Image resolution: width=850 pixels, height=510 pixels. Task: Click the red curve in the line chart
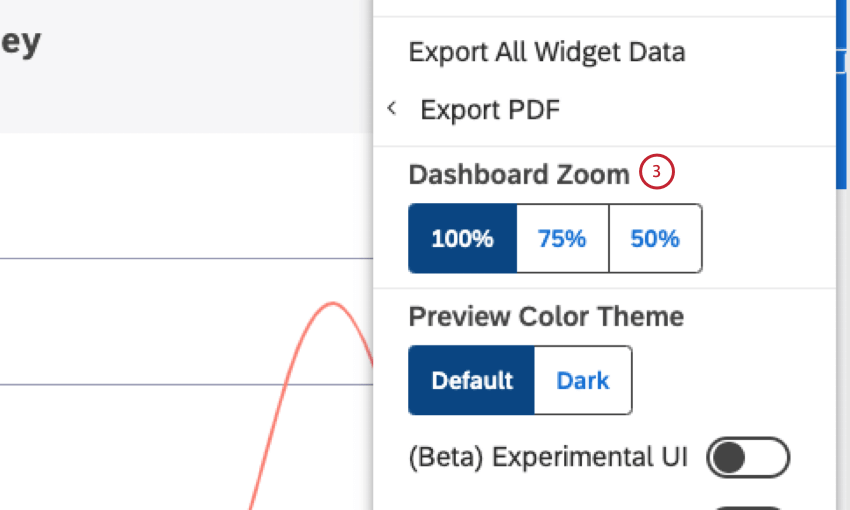334,305
